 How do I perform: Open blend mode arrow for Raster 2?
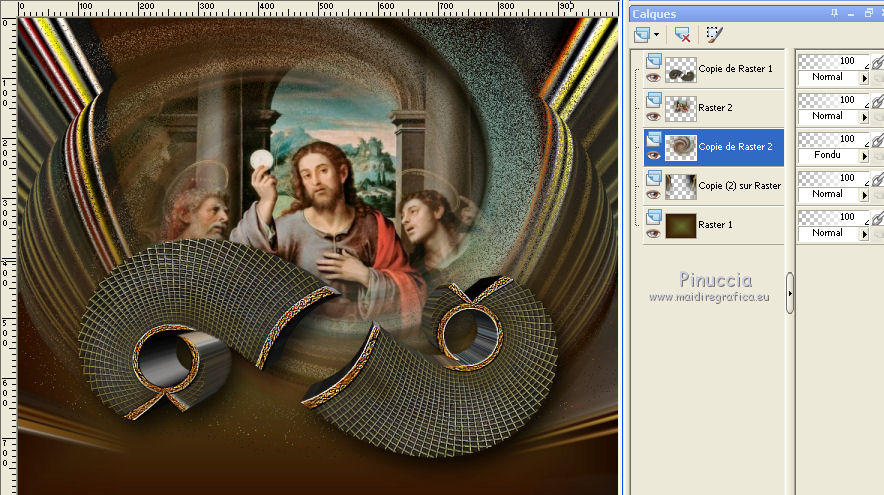[x=864, y=117]
